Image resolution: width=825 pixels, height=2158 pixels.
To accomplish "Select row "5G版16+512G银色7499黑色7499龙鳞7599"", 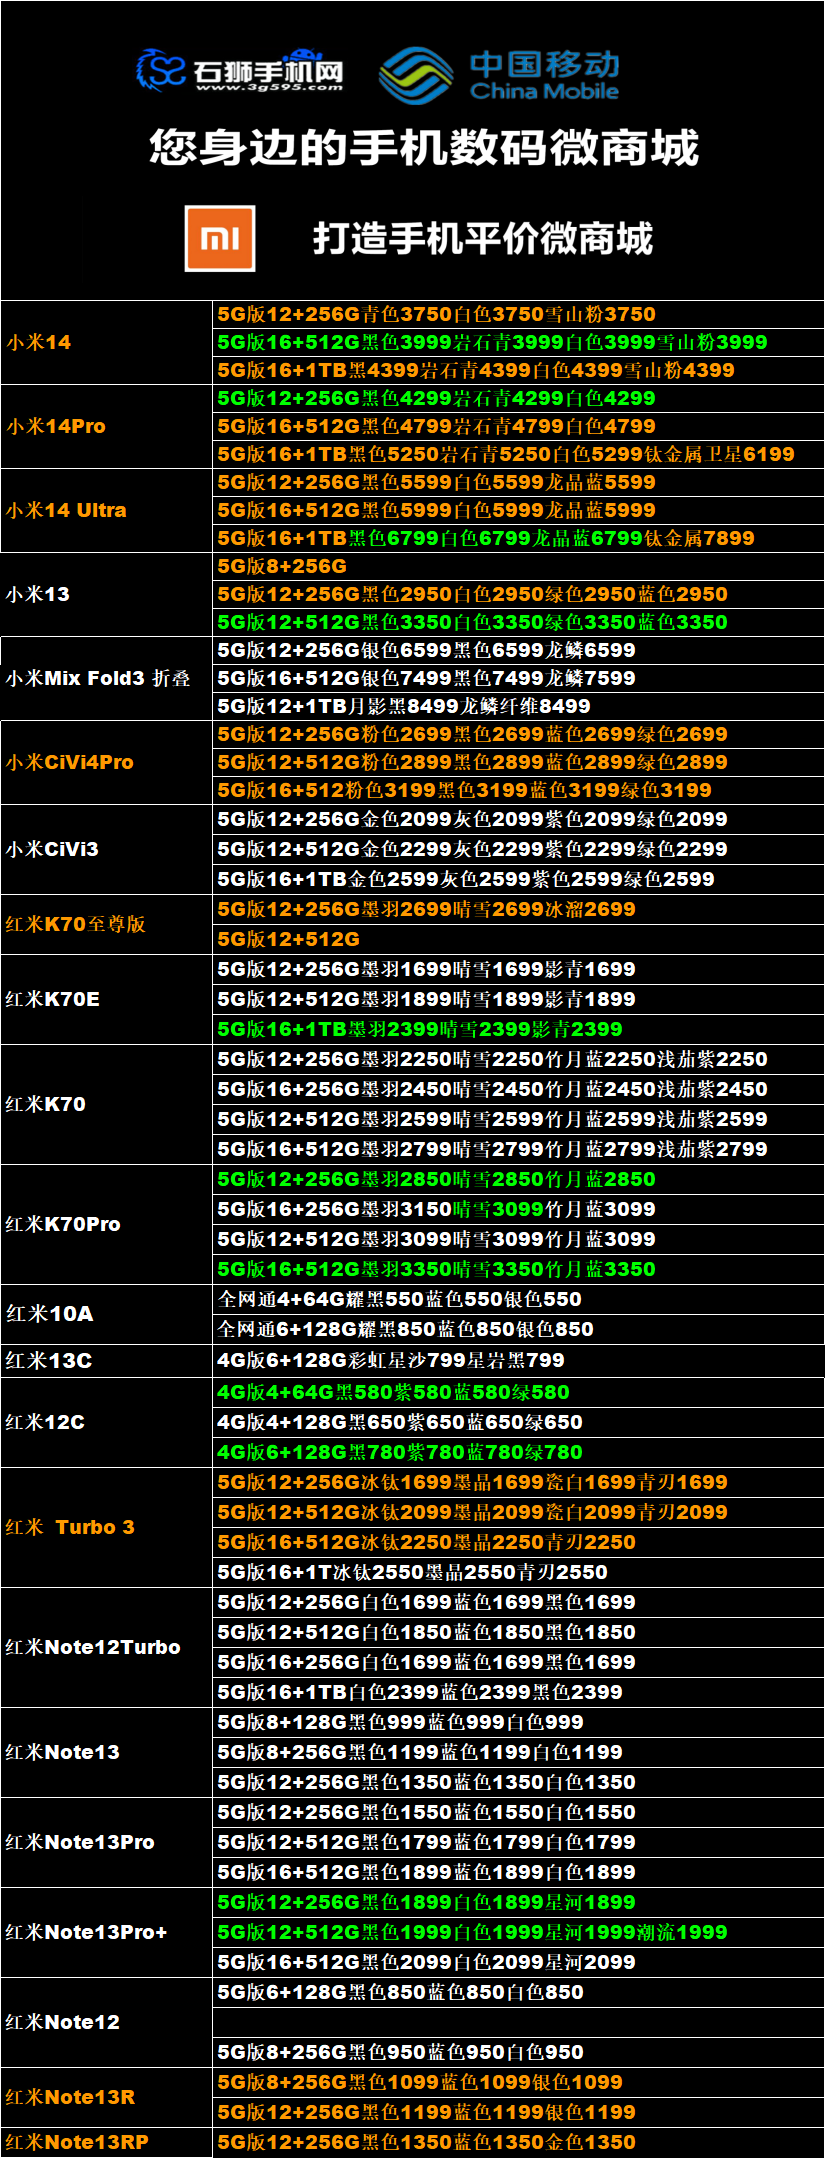I will [x=519, y=678].
